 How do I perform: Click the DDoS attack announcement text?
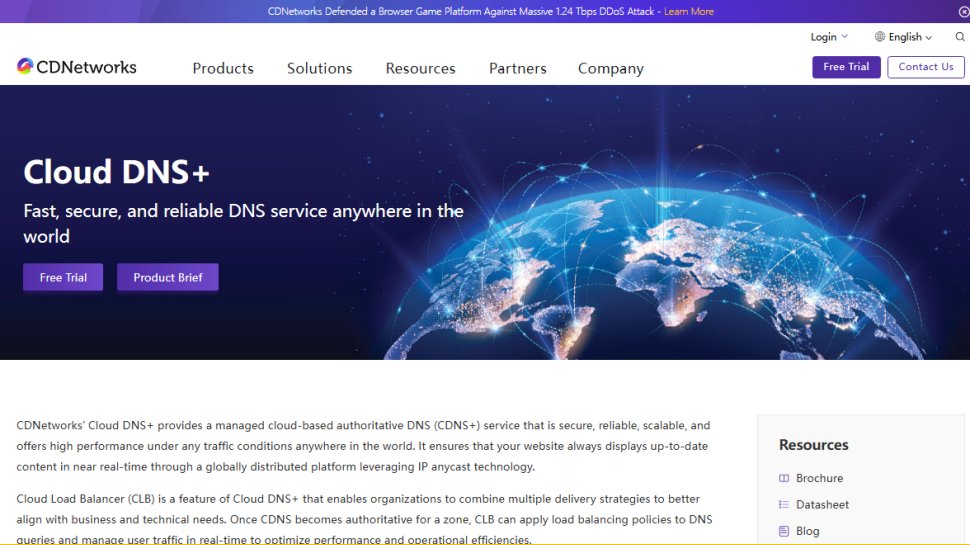[461, 12]
